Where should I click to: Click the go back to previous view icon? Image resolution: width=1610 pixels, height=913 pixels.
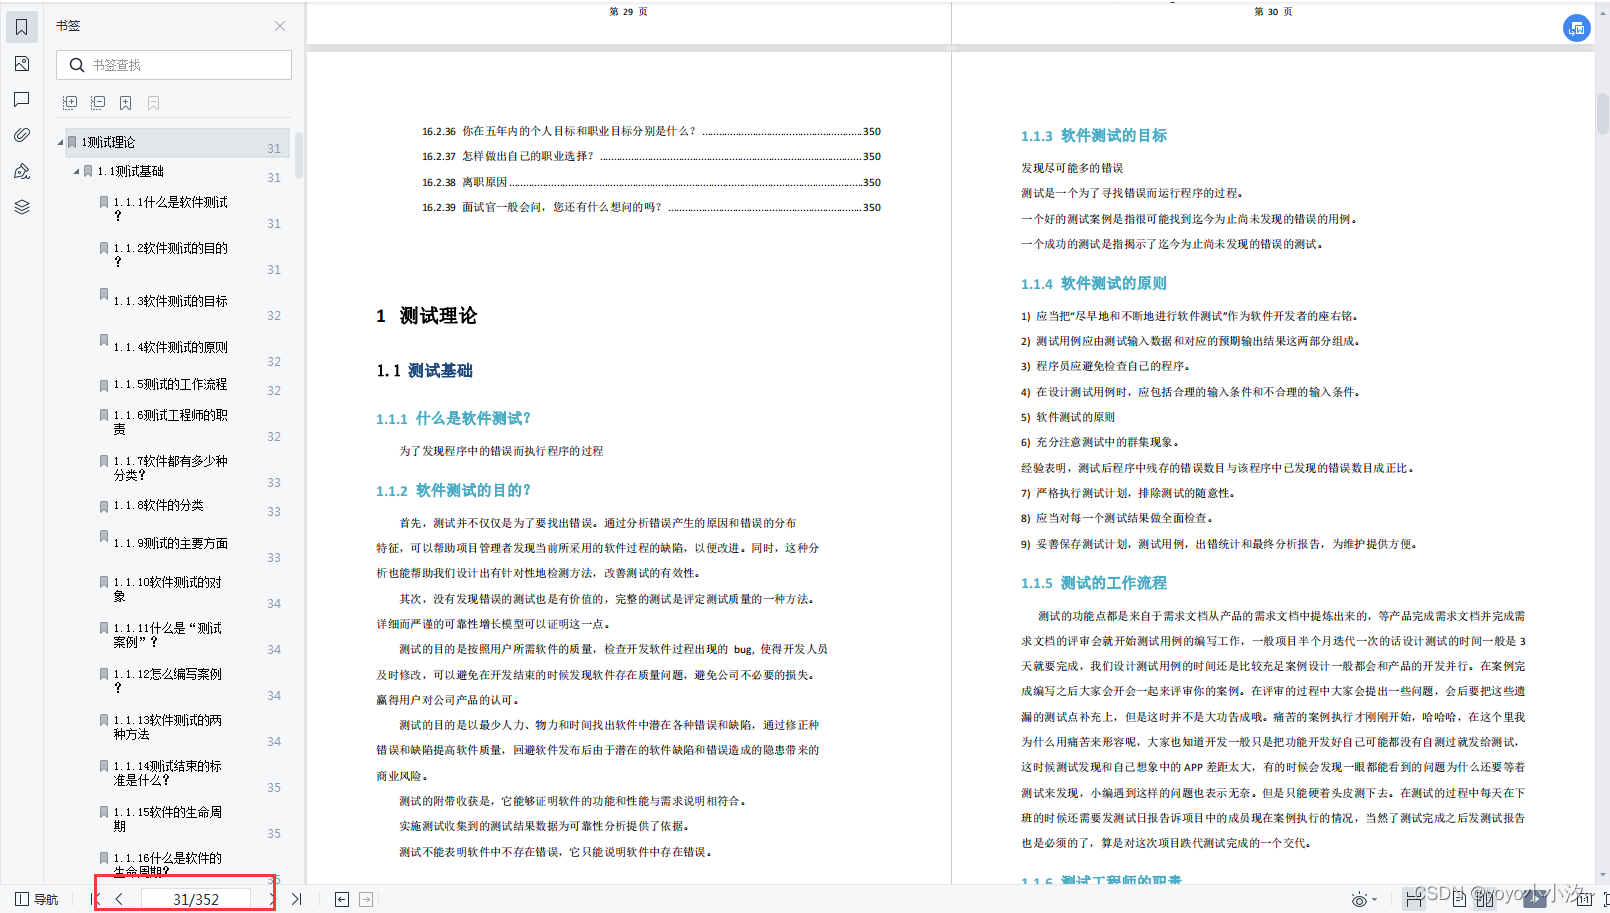342,899
